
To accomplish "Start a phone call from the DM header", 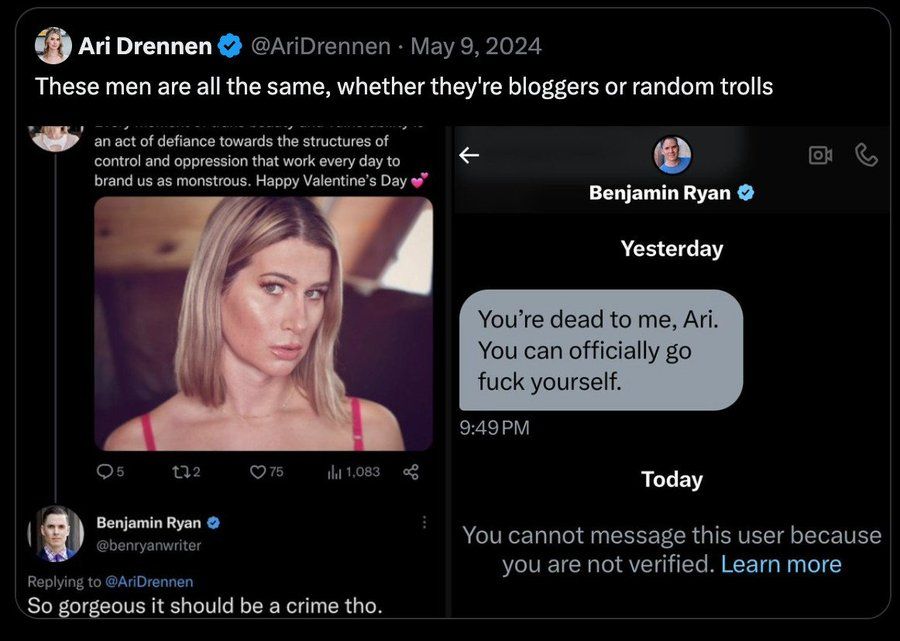I will 866,155.
